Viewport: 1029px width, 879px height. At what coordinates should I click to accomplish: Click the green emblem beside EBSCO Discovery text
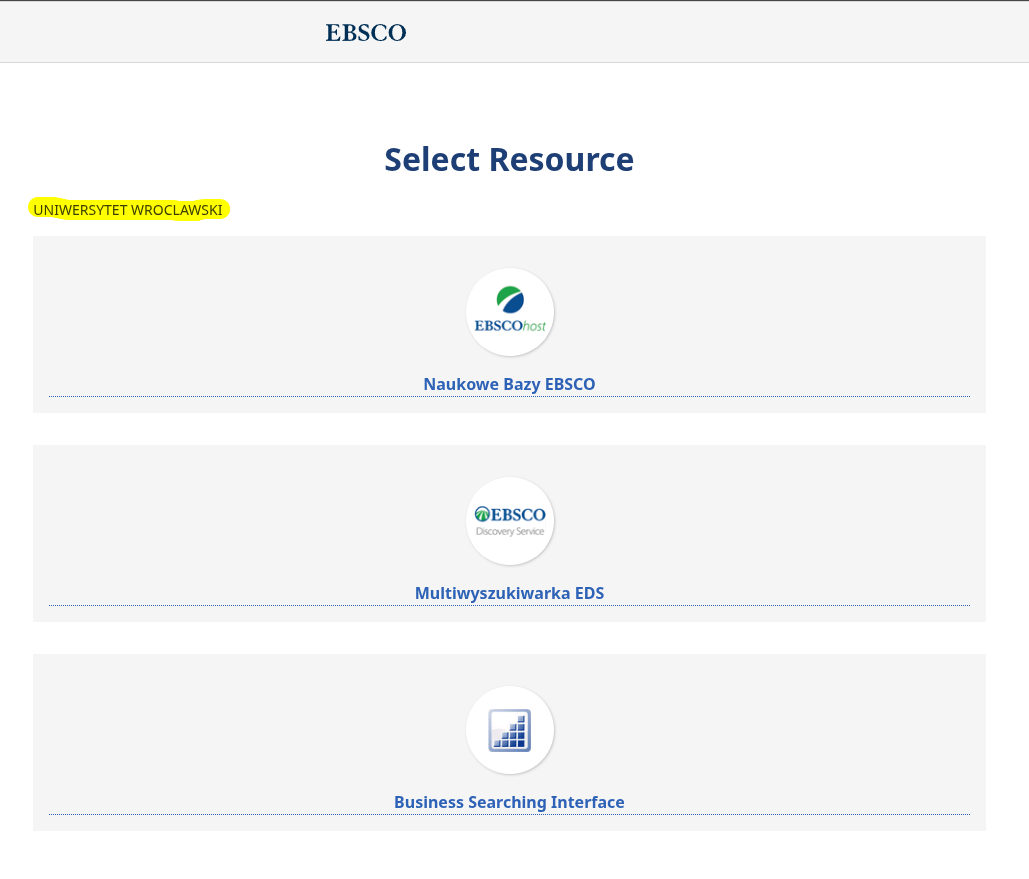click(481, 514)
